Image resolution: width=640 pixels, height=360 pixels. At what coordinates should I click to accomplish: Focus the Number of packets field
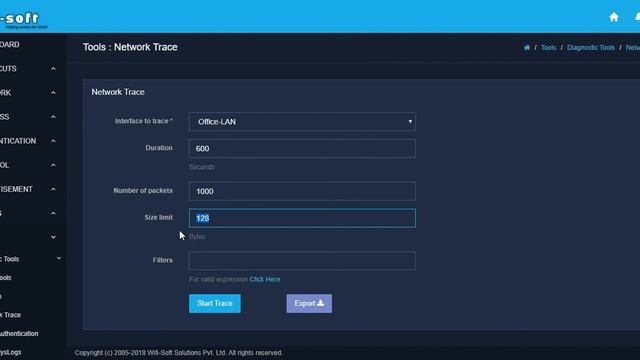pyautogui.click(x=302, y=191)
